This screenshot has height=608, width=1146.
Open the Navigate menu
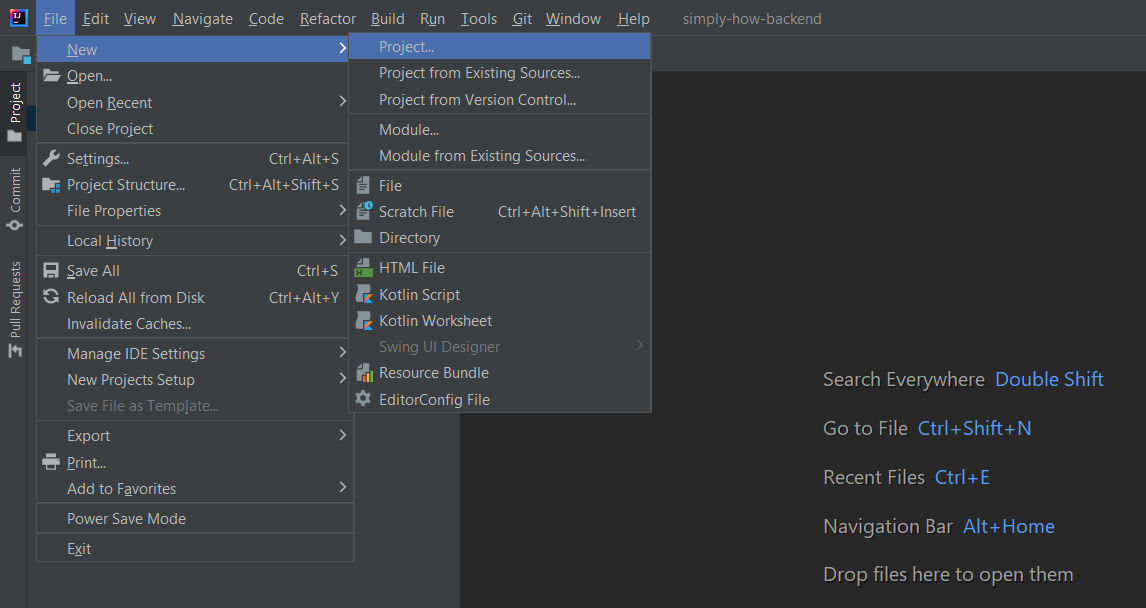202,18
